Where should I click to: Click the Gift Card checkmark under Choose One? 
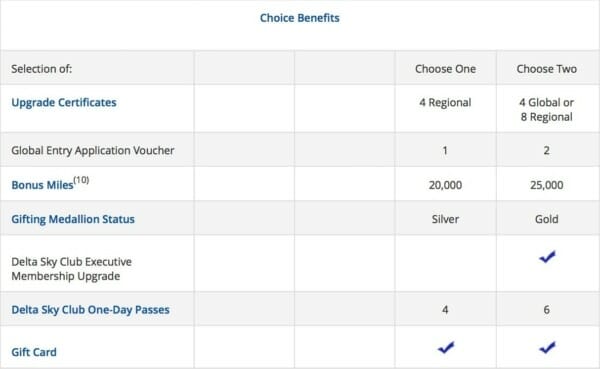point(446,347)
